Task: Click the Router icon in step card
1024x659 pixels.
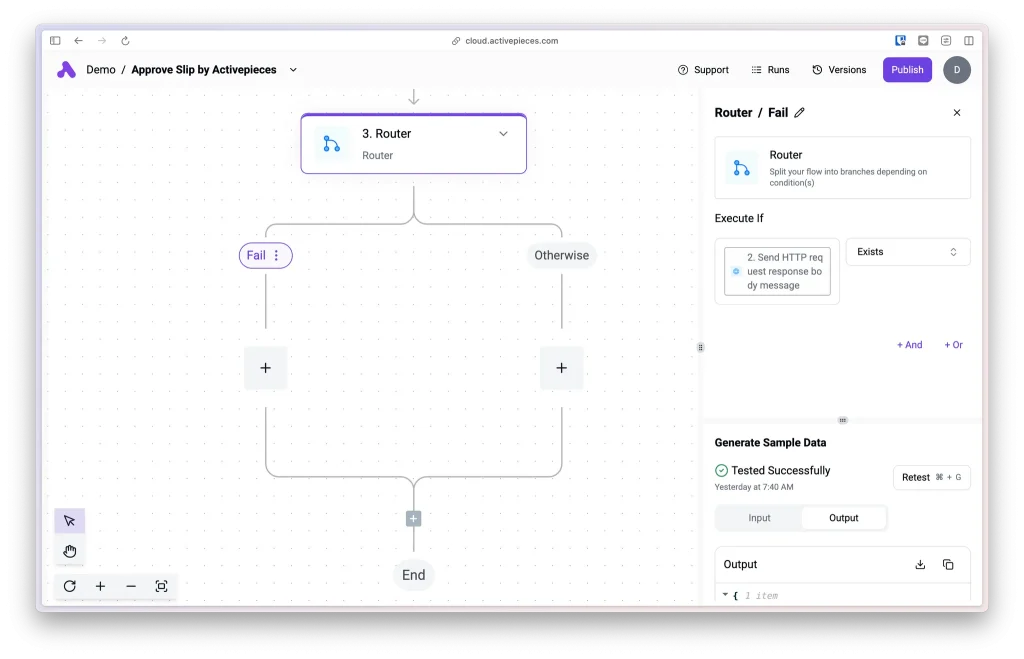Action: click(332, 144)
